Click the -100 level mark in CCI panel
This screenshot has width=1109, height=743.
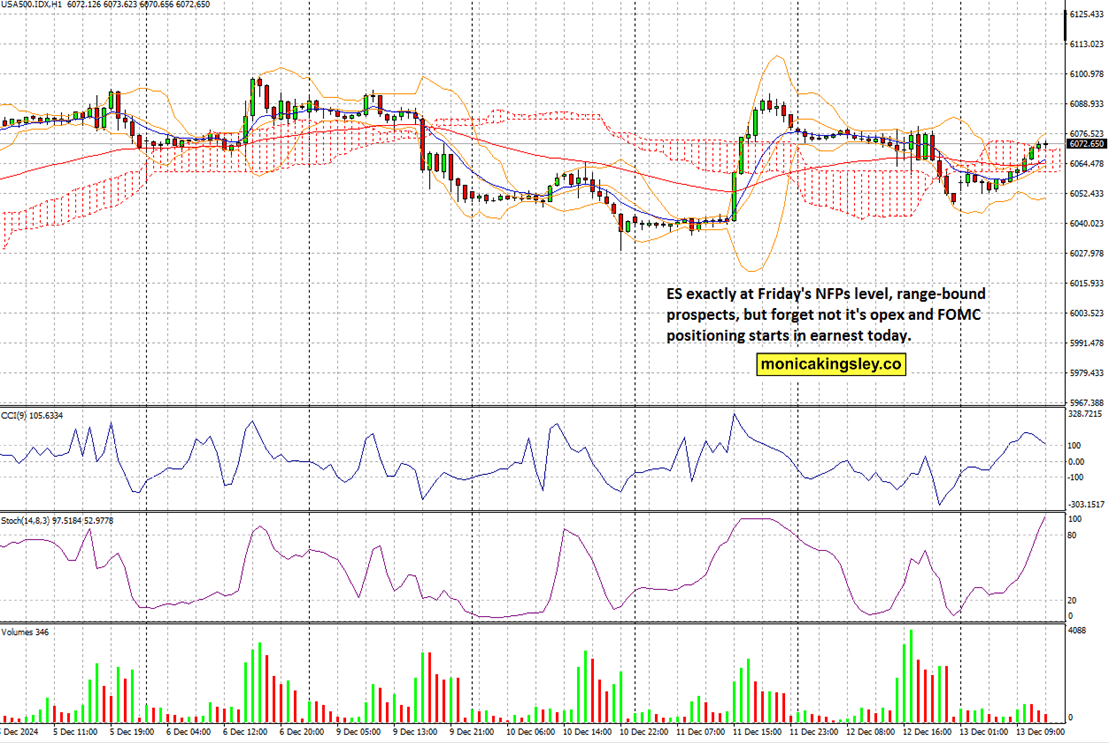click(1076, 478)
